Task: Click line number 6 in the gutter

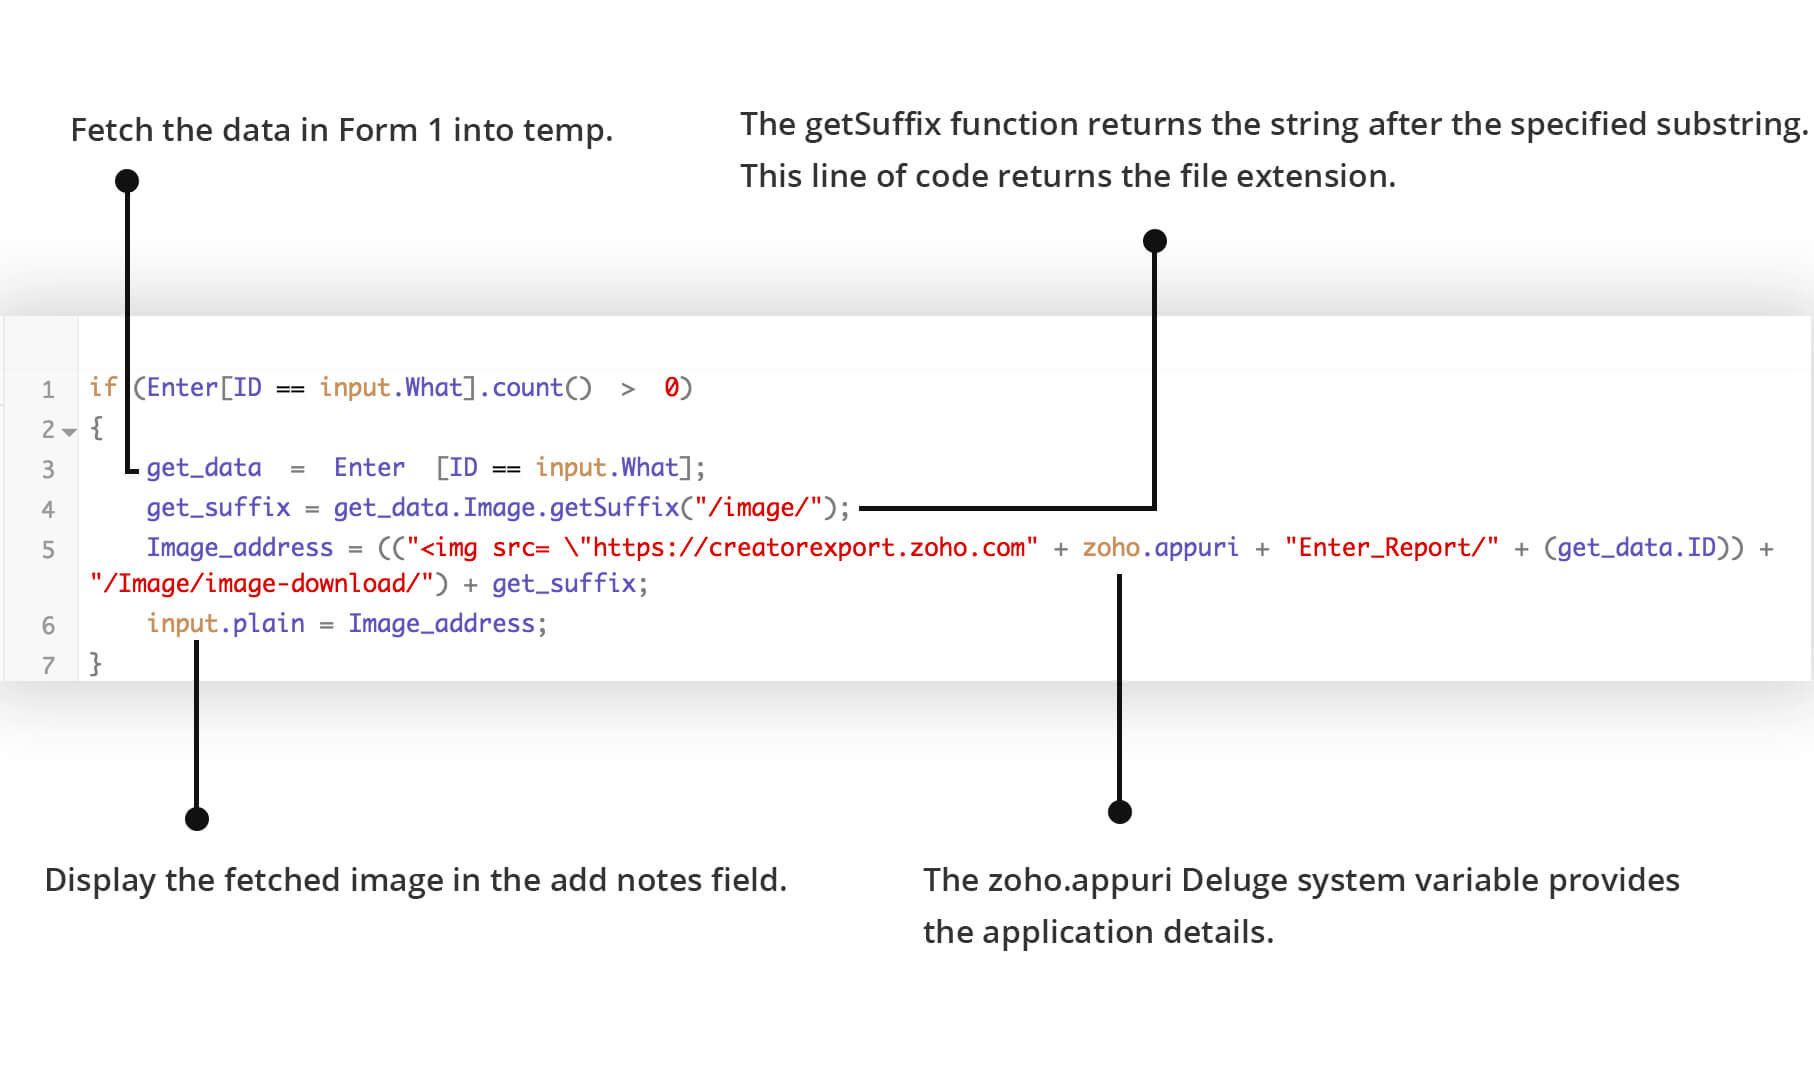Action: (48, 625)
